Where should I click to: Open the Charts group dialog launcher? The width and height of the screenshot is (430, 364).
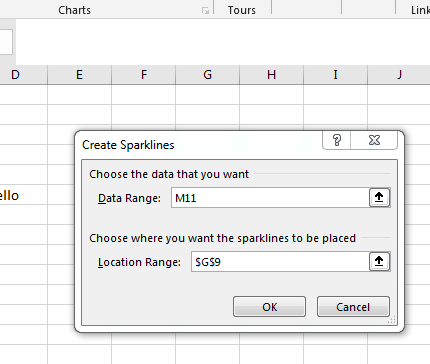205,11
